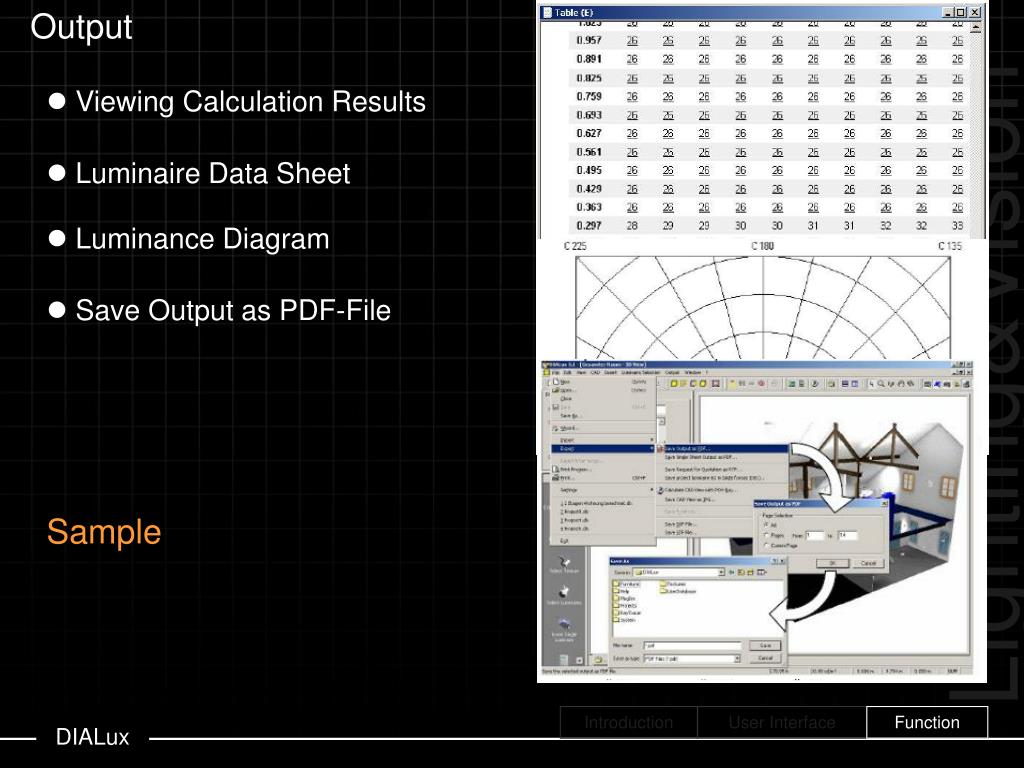Click the To page number field
The width and height of the screenshot is (1024, 768).
click(848, 536)
